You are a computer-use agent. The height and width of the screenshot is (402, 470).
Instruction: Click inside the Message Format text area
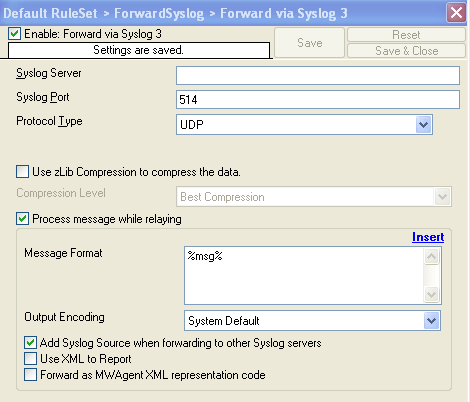[304, 275]
